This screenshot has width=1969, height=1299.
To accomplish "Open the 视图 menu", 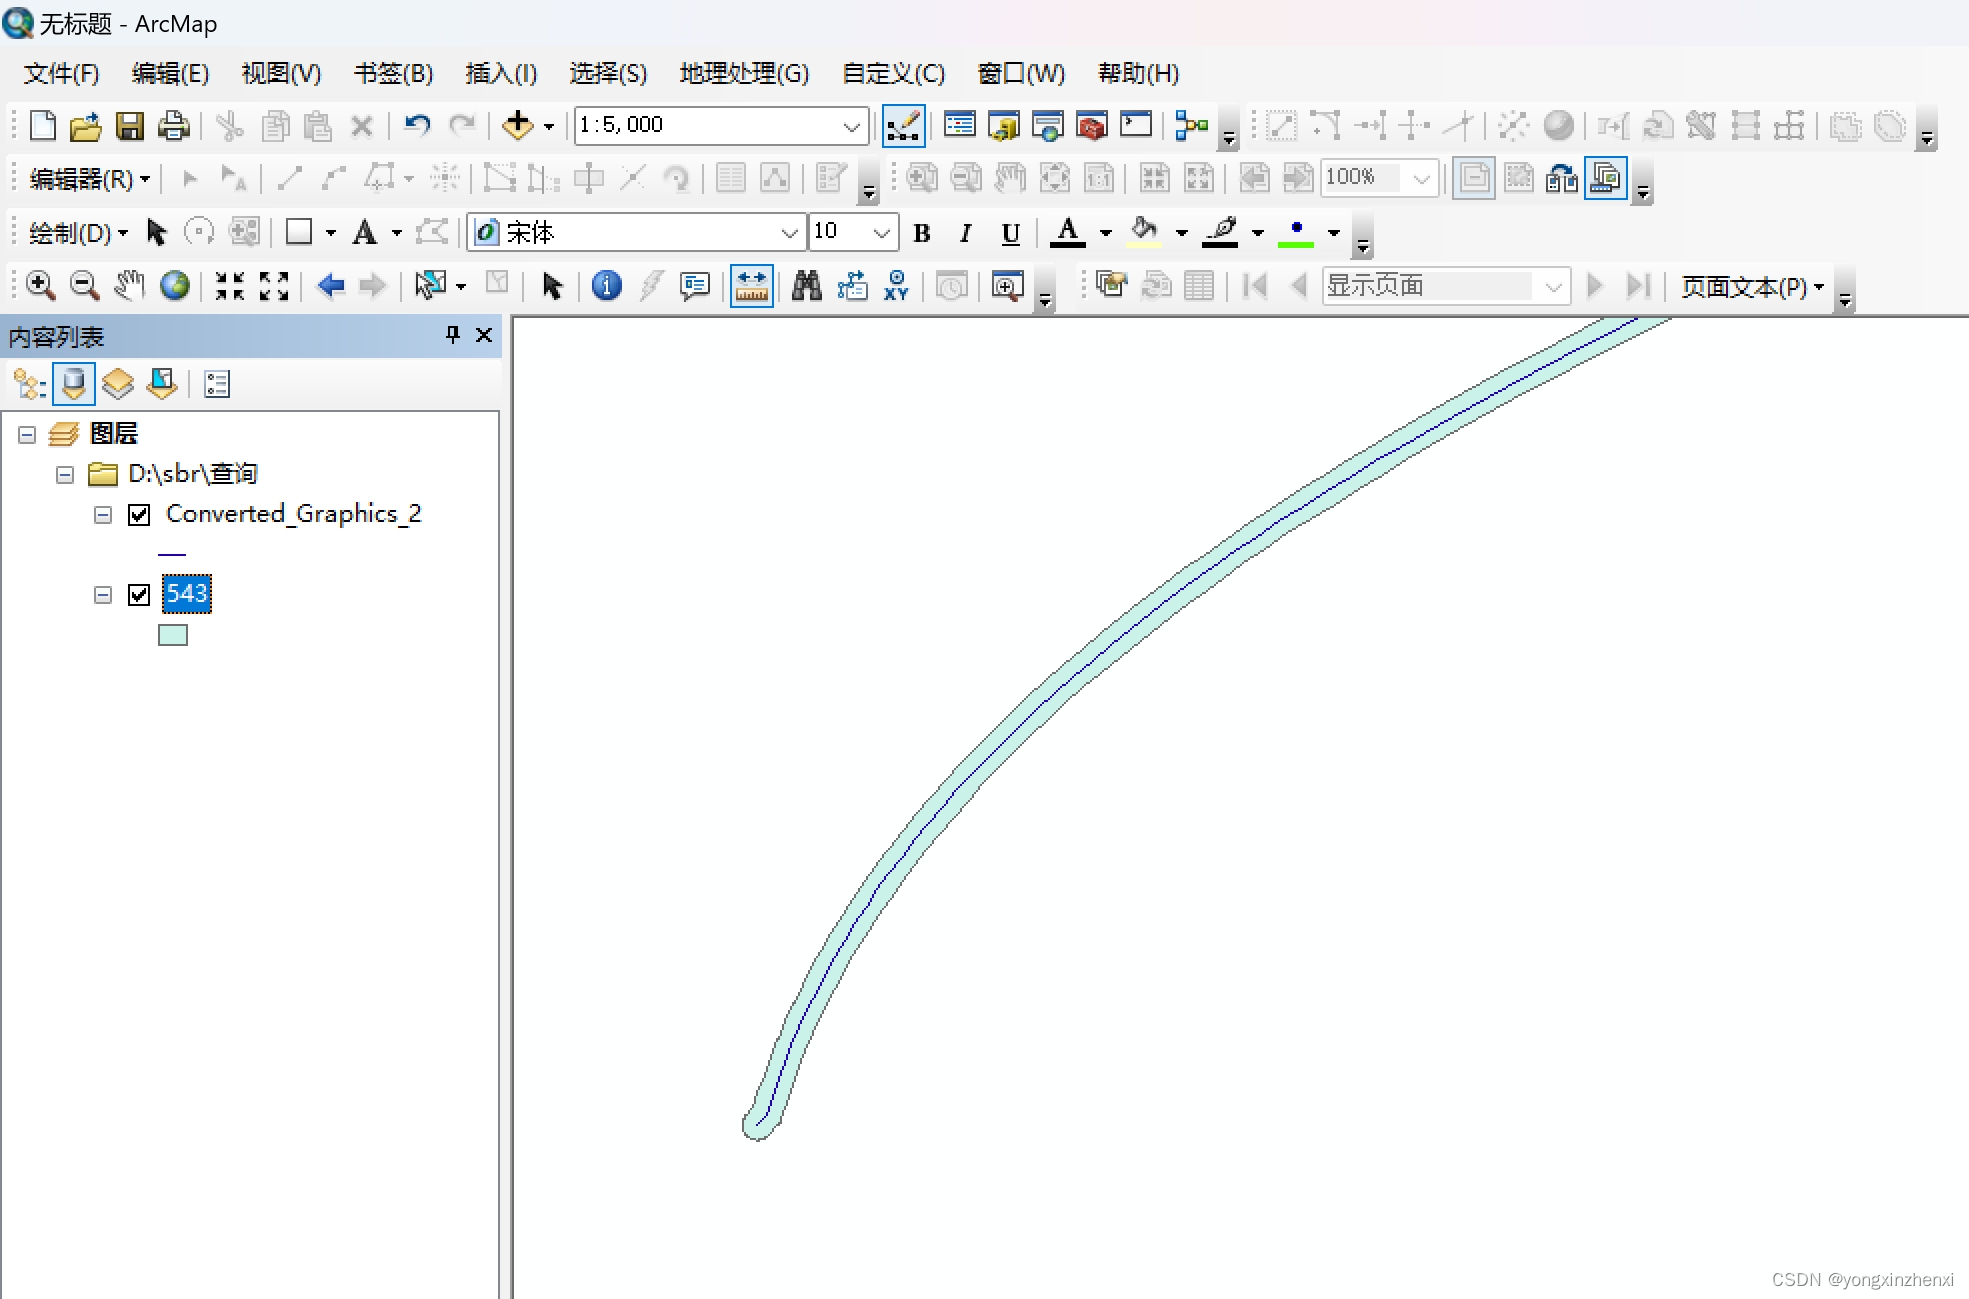I will 278,71.
